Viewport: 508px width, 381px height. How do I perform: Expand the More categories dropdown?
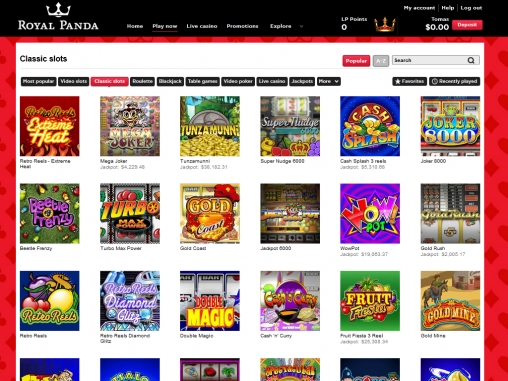click(x=329, y=81)
